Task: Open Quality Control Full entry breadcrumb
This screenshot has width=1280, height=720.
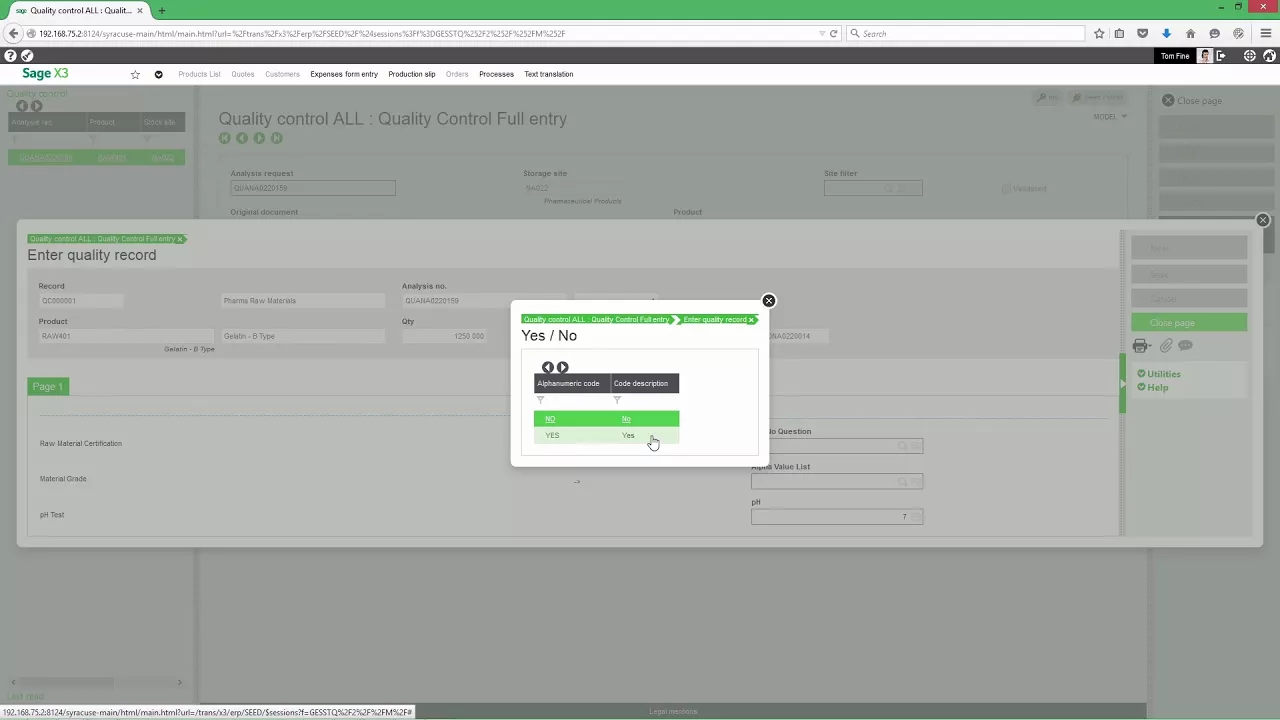Action: pos(596,319)
